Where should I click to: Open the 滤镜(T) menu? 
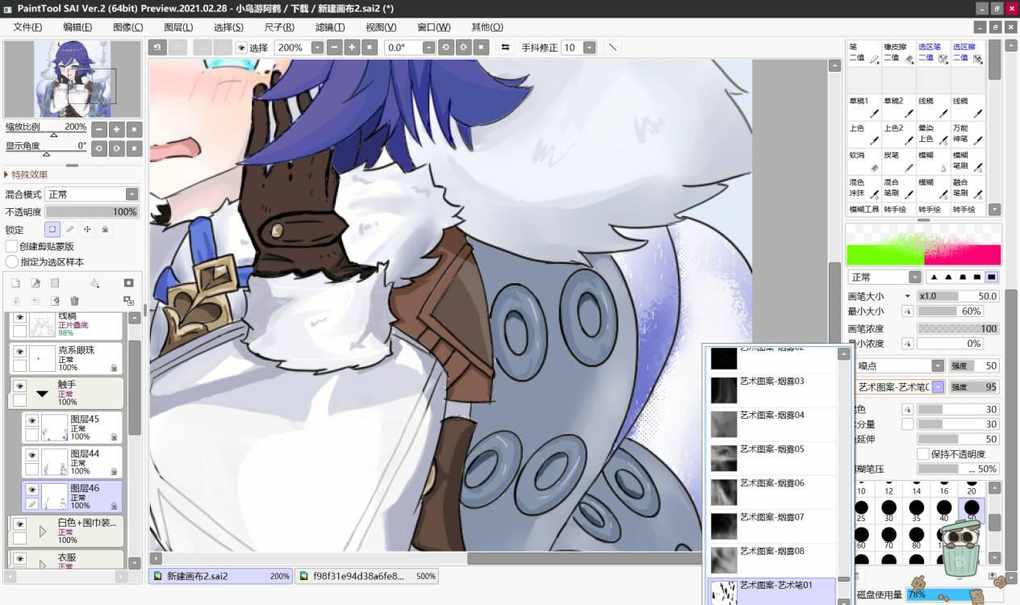329,27
